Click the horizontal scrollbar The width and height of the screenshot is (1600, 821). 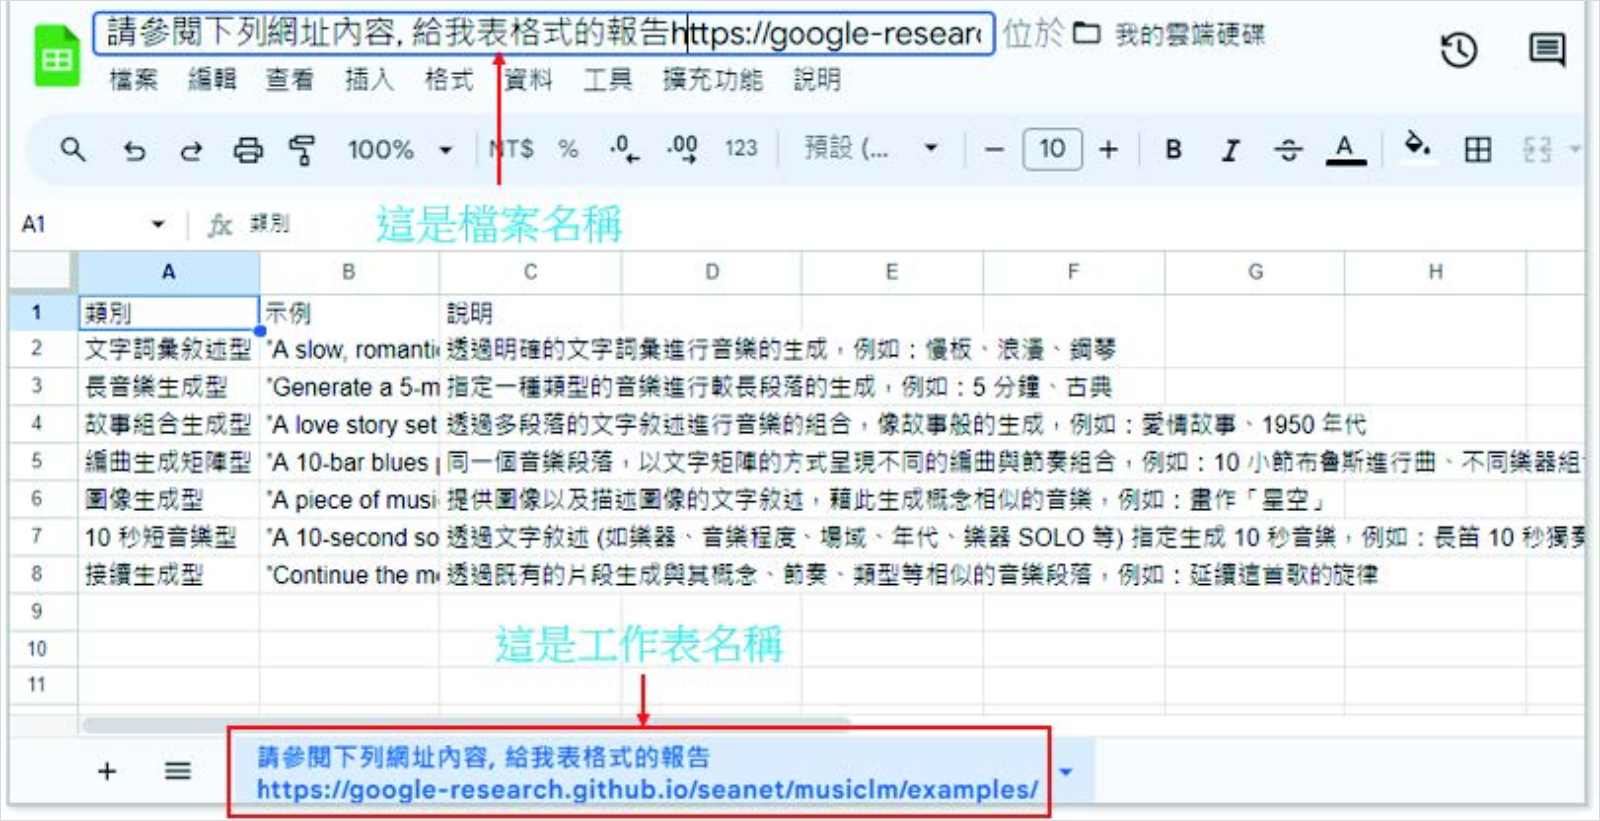[465, 723]
